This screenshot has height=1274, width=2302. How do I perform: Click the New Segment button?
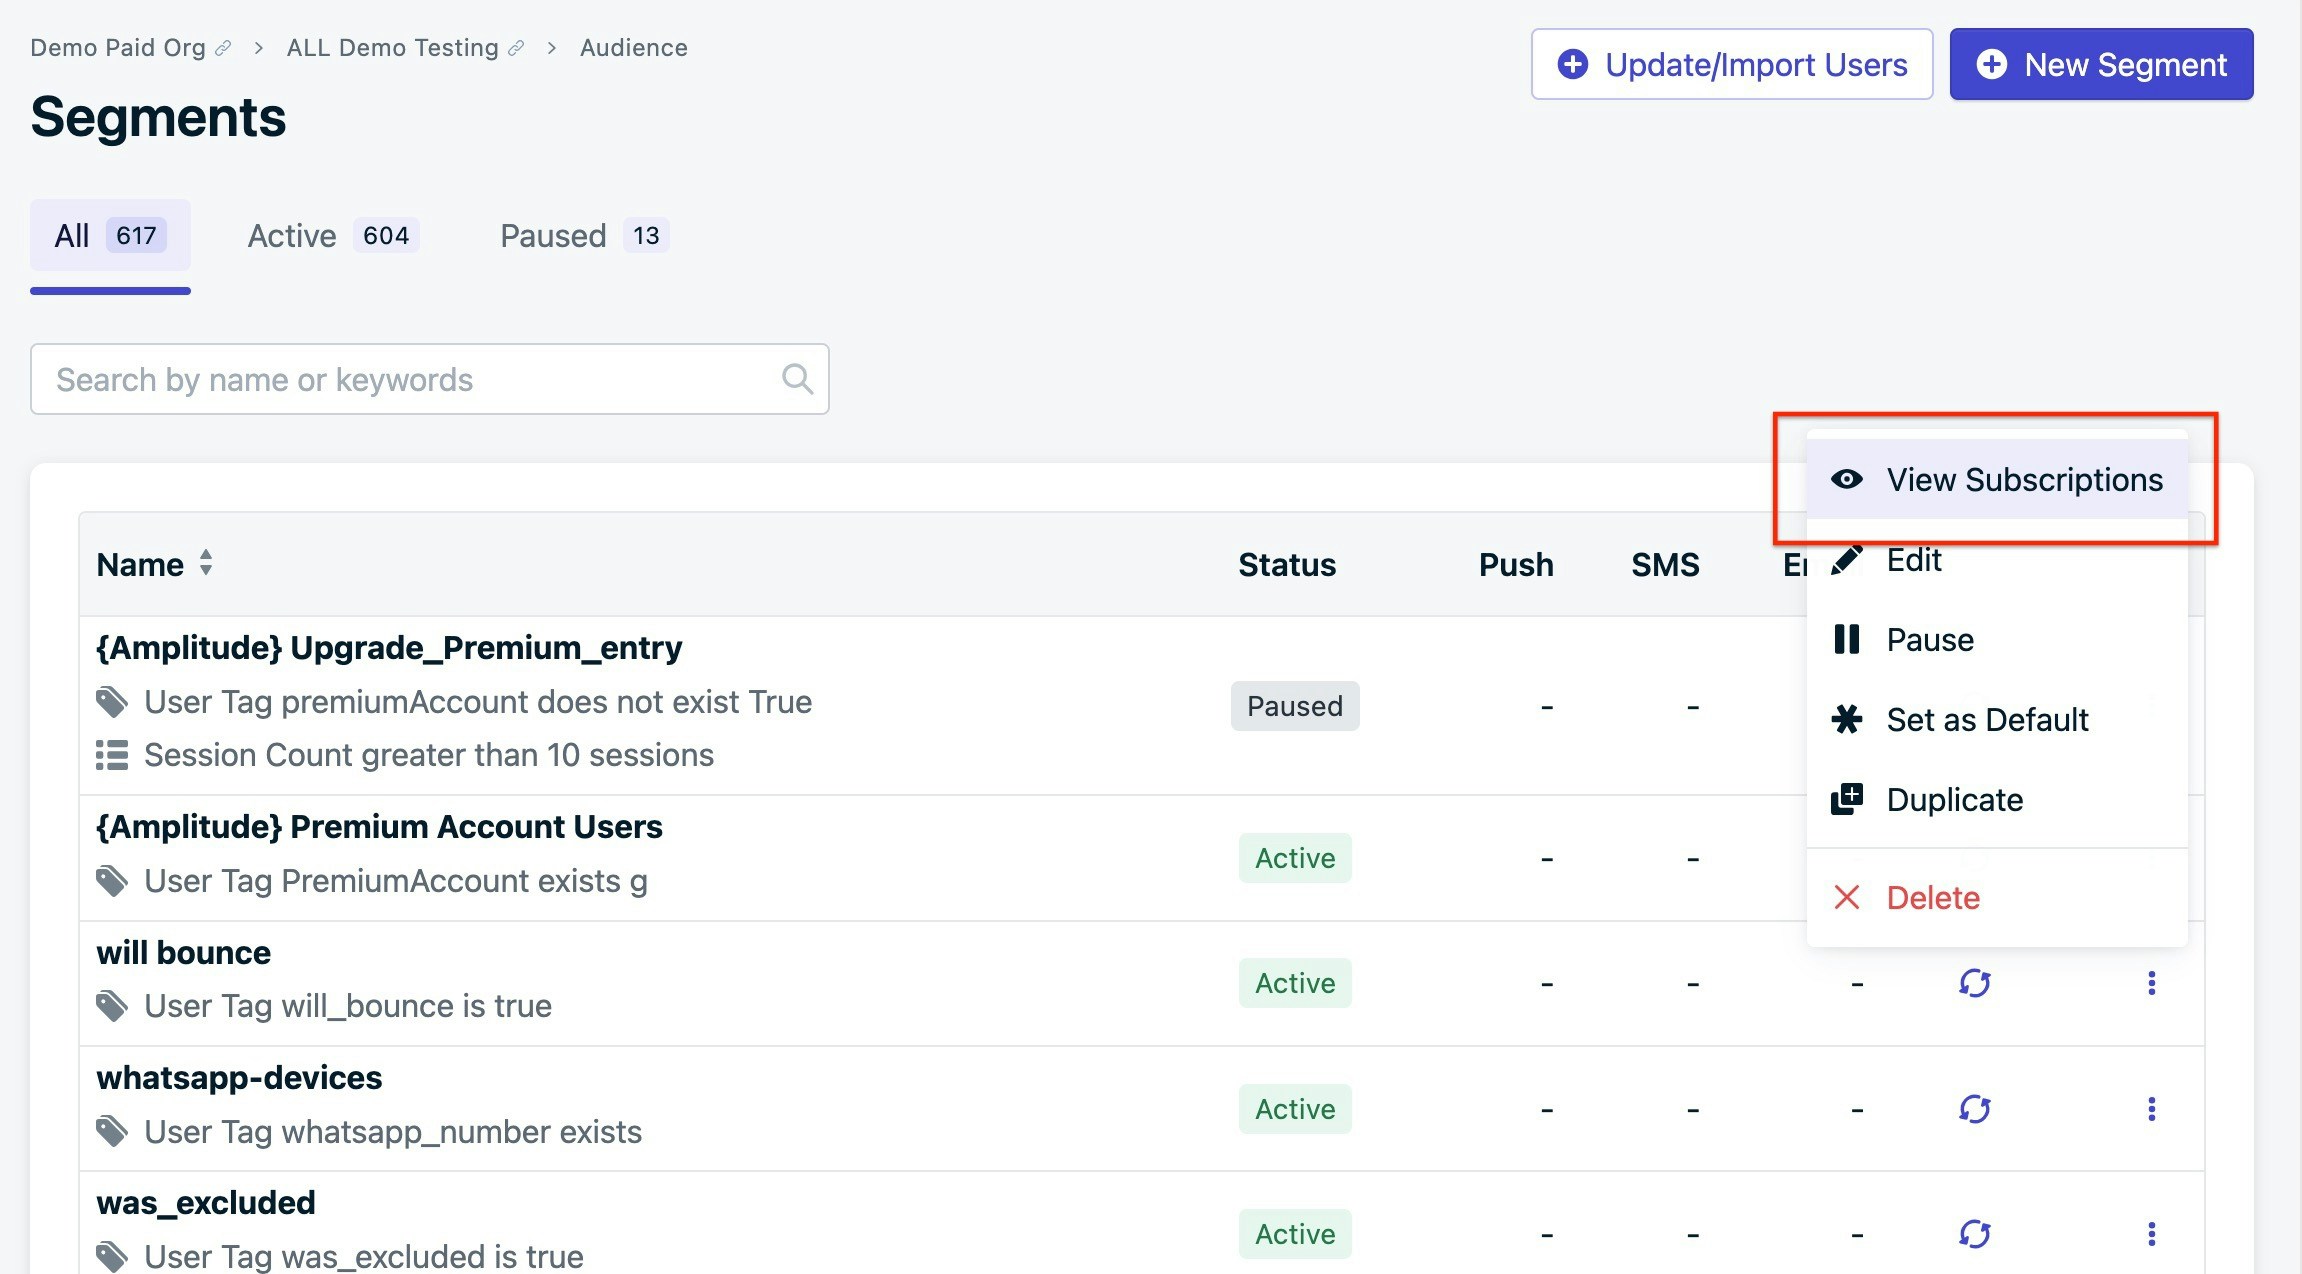tap(2101, 65)
